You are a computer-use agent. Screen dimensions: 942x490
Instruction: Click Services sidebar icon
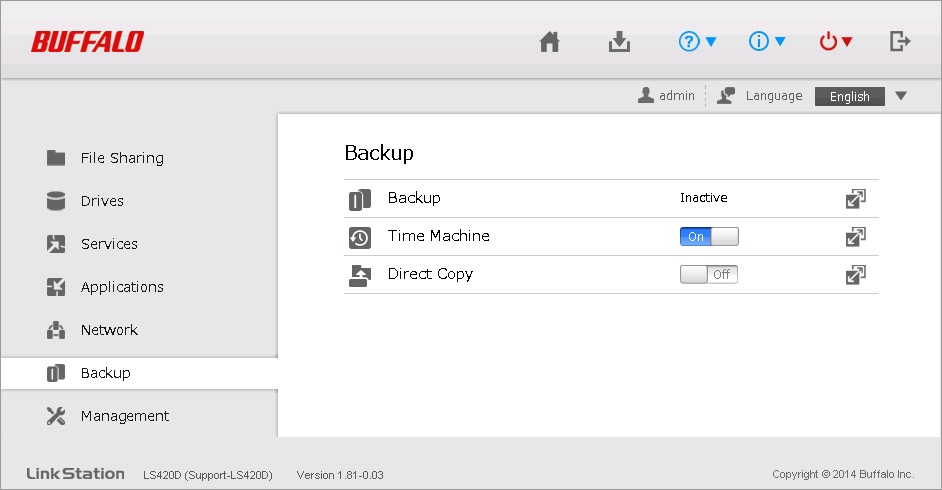(x=56, y=244)
